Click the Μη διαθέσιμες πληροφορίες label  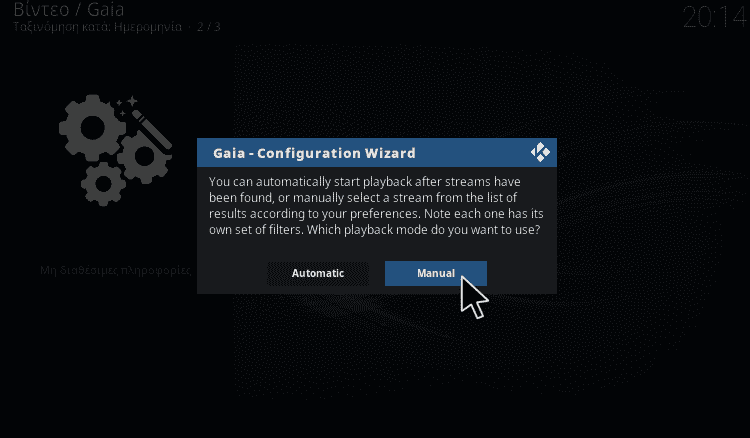pyautogui.click(x=115, y=270)
